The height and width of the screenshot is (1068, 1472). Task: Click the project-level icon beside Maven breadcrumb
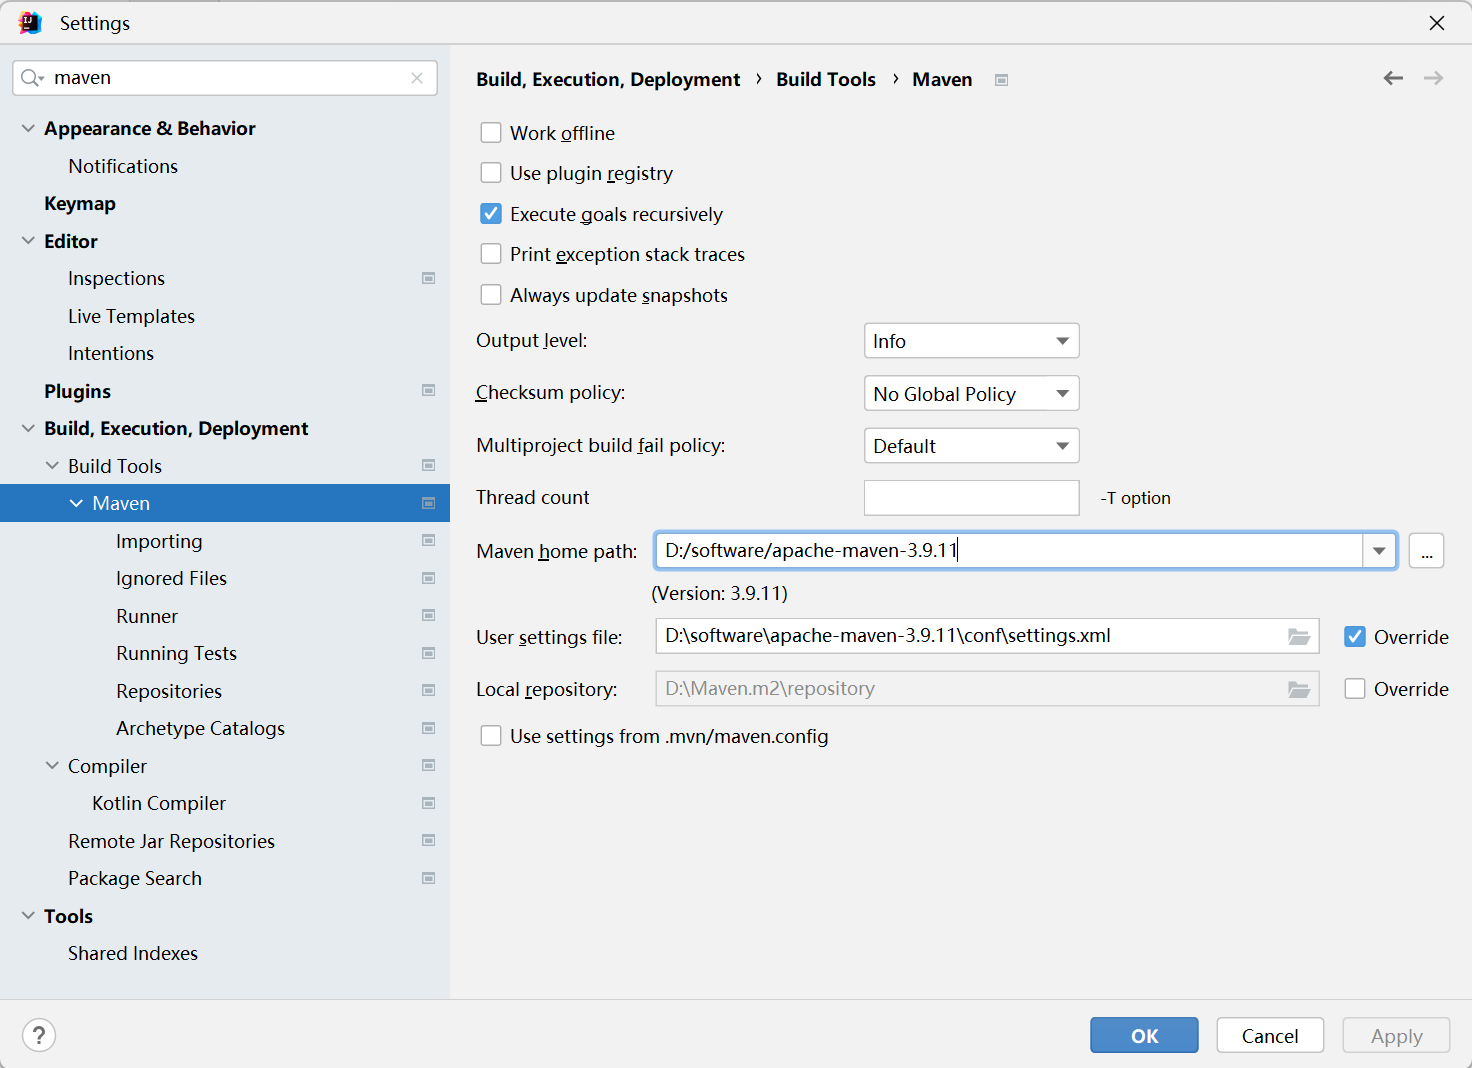pyautogui.click(x=1001, y=80)
